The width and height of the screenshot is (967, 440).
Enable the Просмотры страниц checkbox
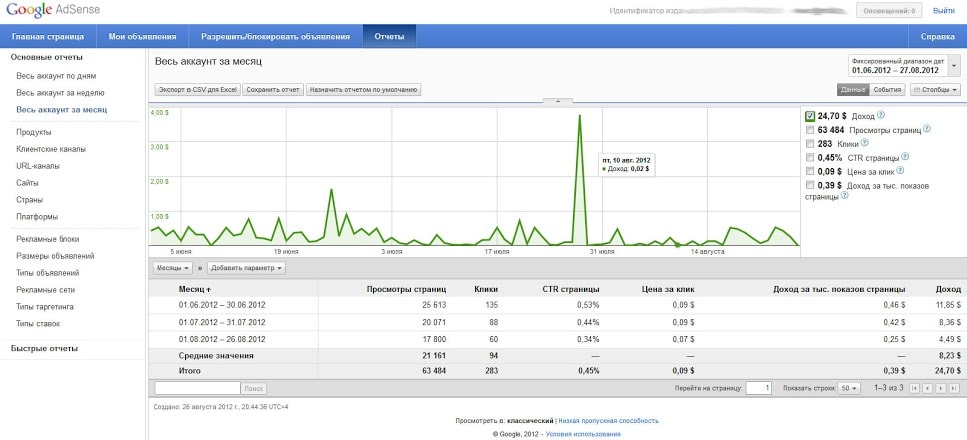(810, 130)
